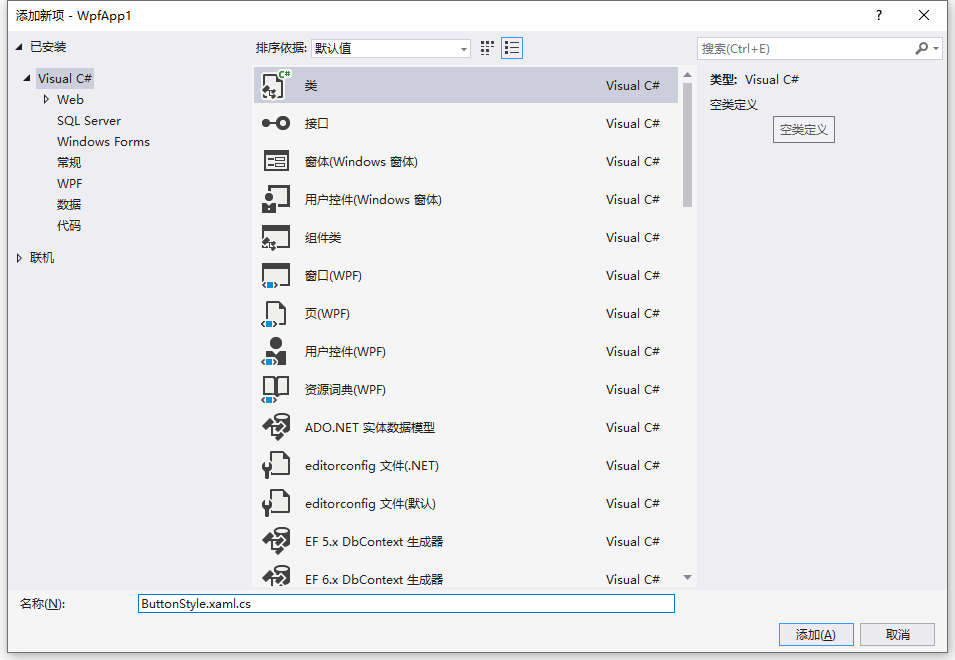Select the Web category
Image resolution: width=955 pixels, height=660 pixels.
tap(70, 99)
